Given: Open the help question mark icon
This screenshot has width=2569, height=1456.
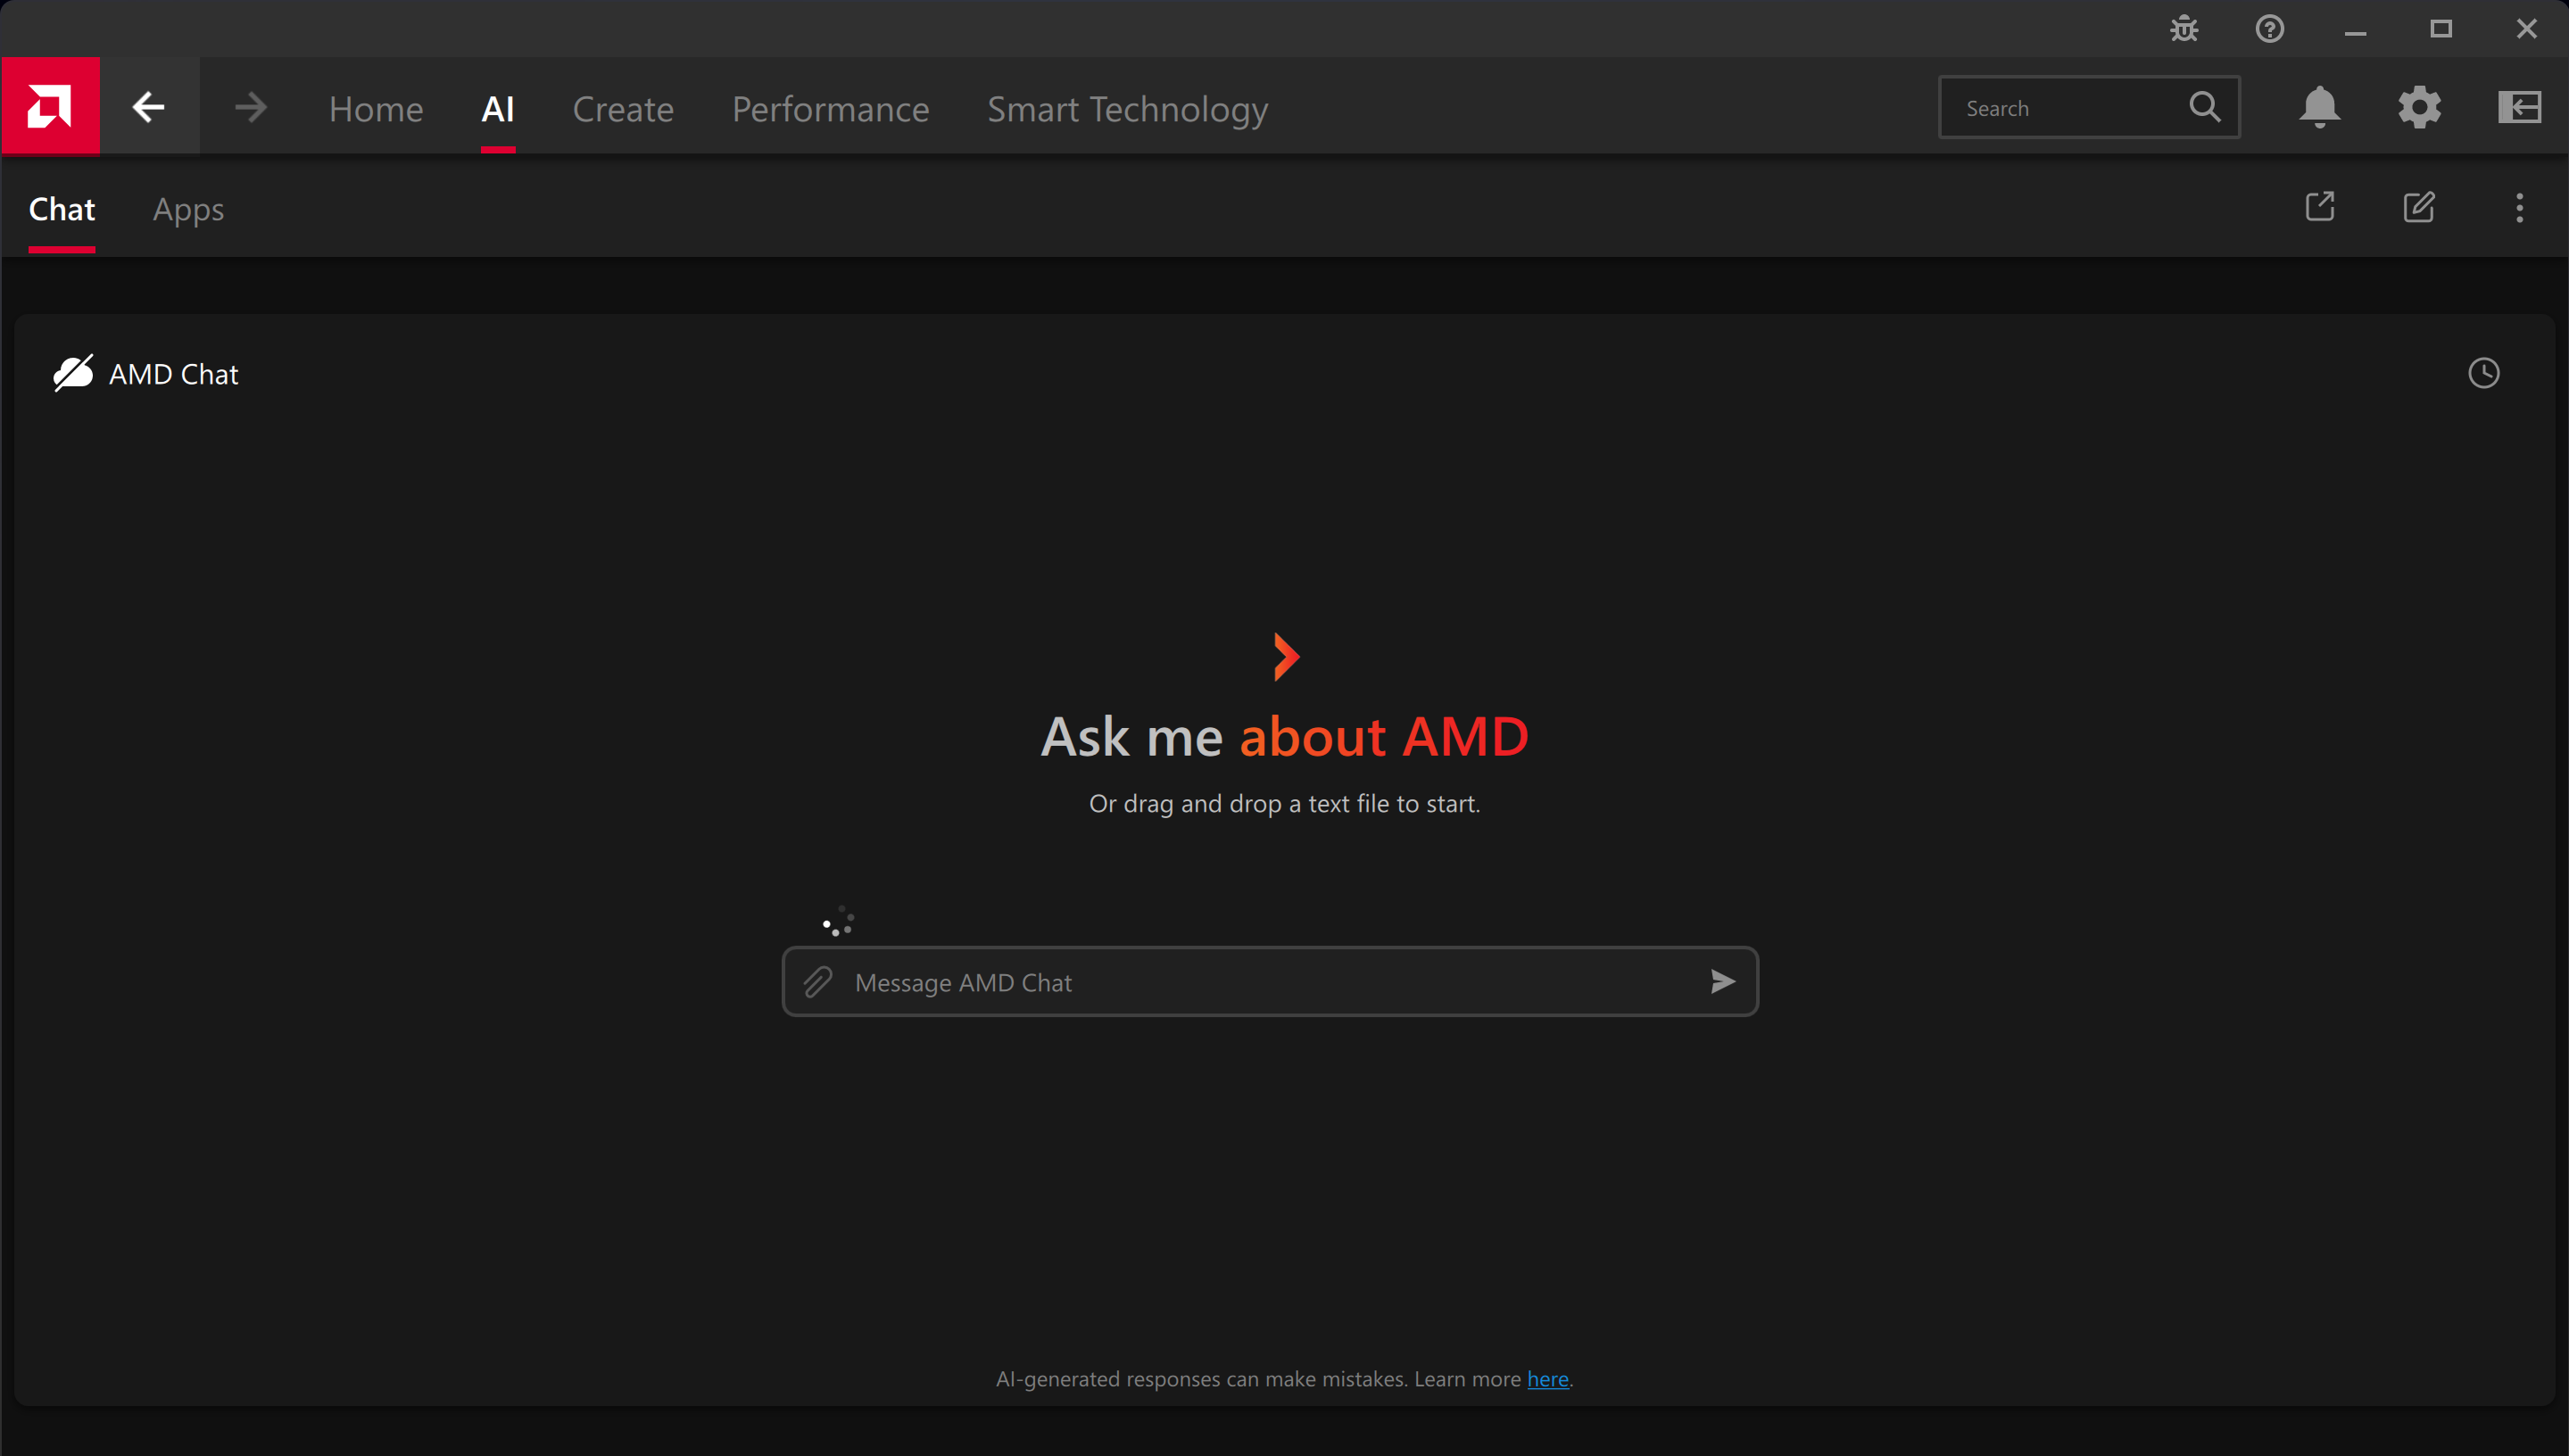Looking at the screenshot, I should point(2269,29).
